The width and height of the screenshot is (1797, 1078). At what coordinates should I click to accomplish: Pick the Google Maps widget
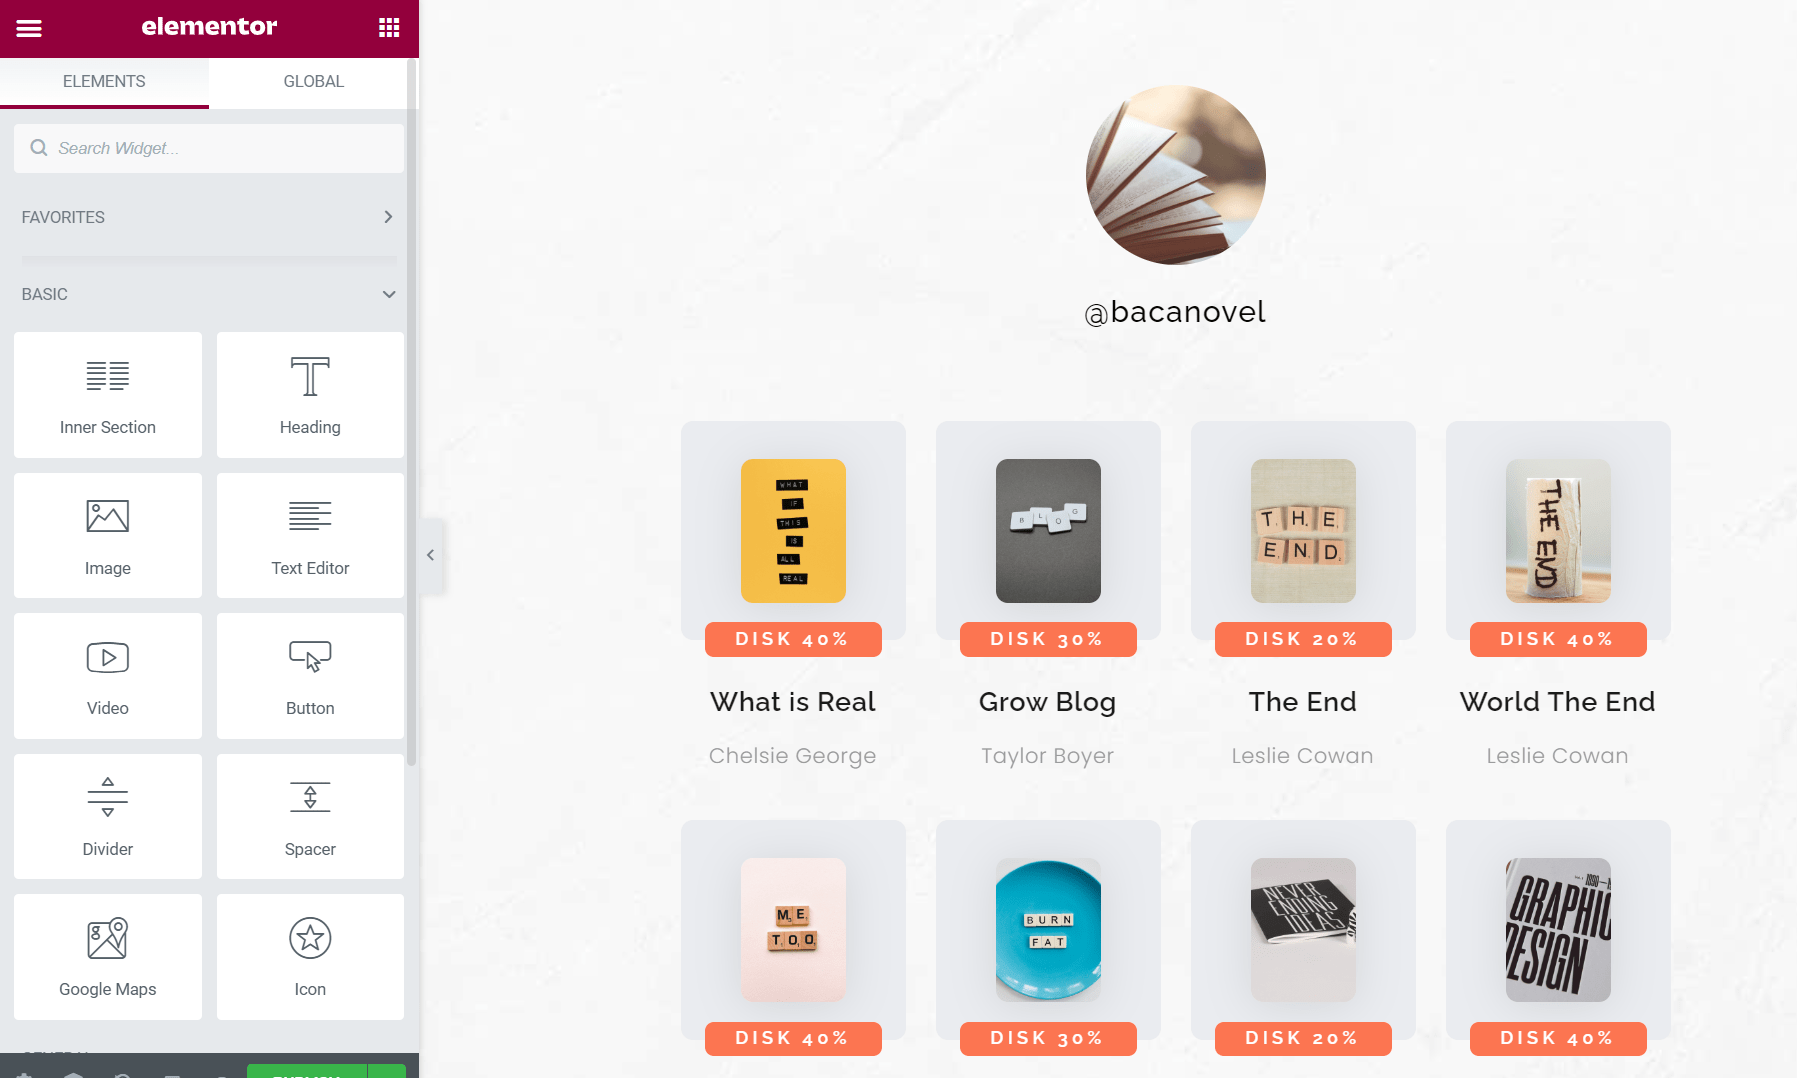pos(108,957)
